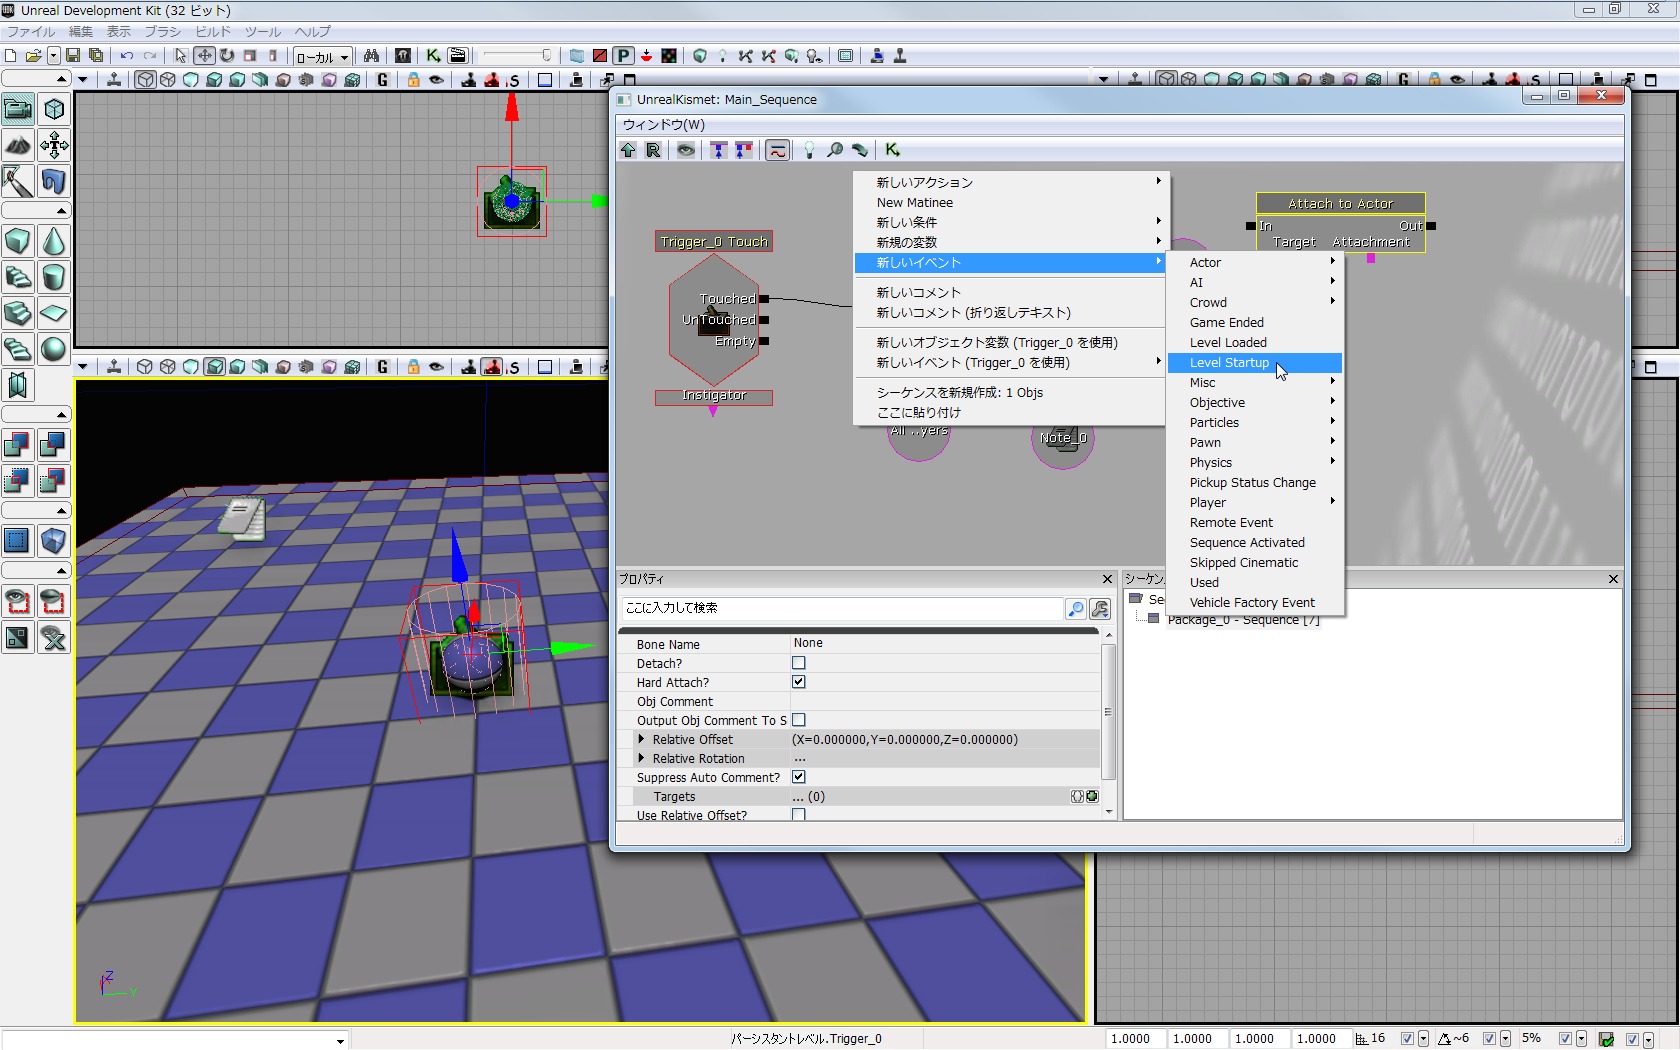
Task: Expand the Relative Offset property
Action: (x=641, y=739)
